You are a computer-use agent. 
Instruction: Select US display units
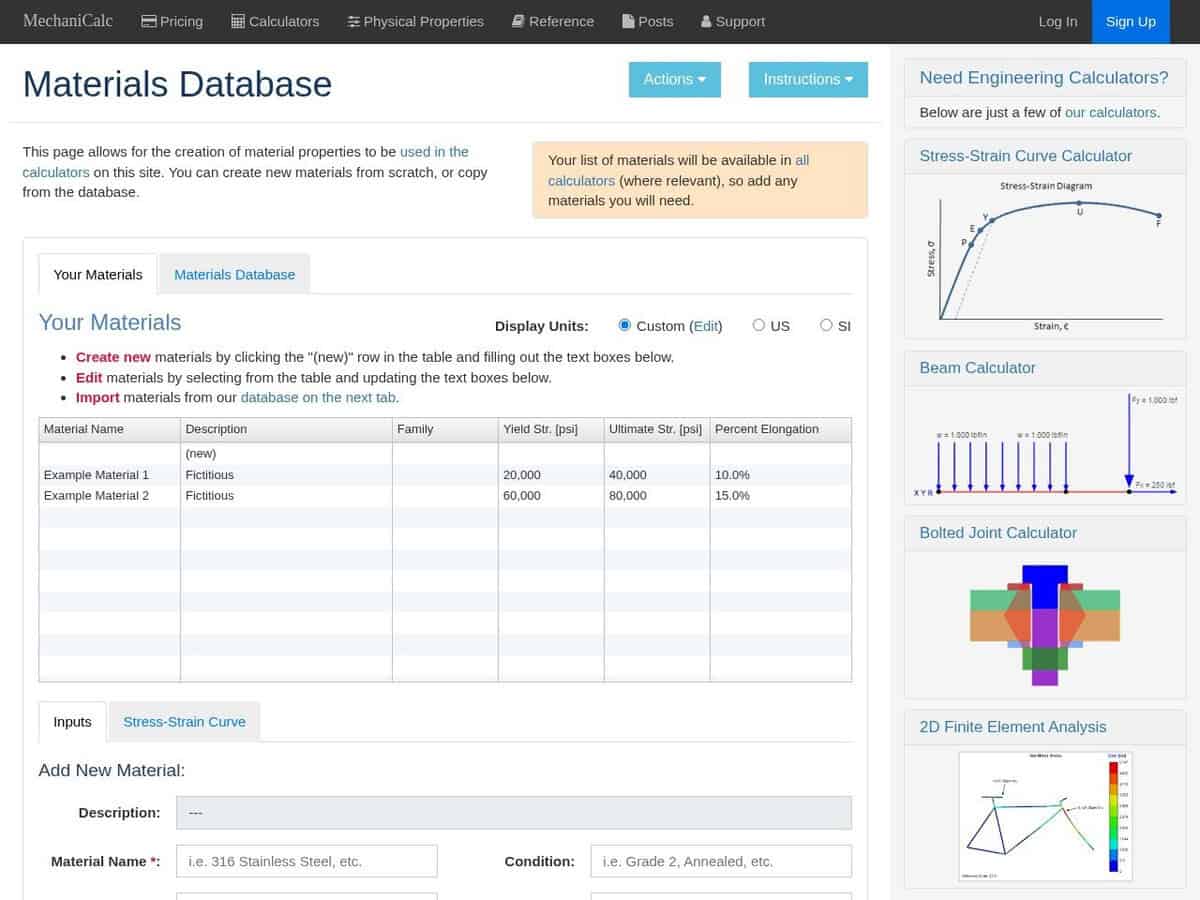tap(759, 325)
